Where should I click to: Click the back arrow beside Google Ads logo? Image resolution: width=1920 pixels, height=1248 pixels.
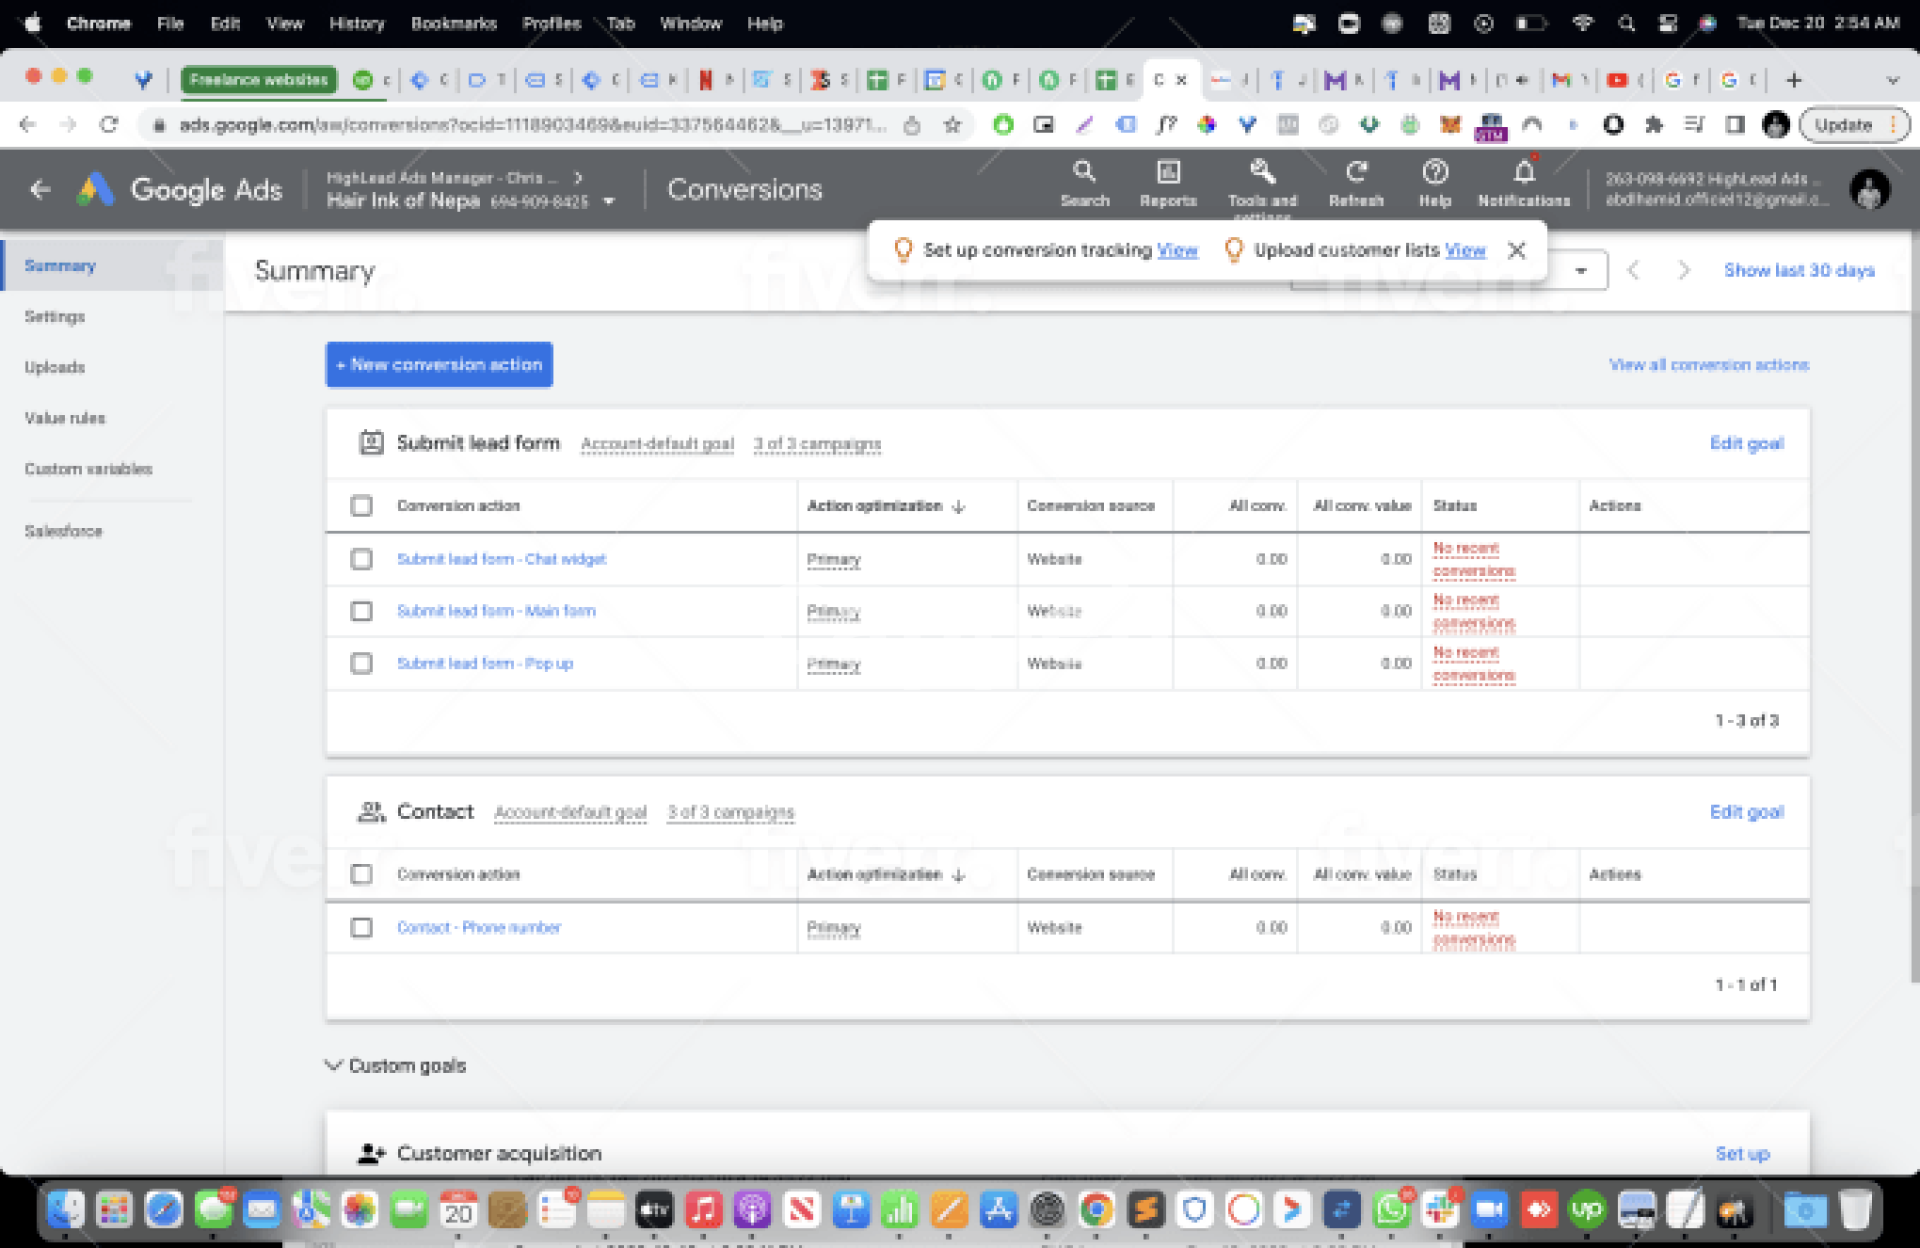40,189
